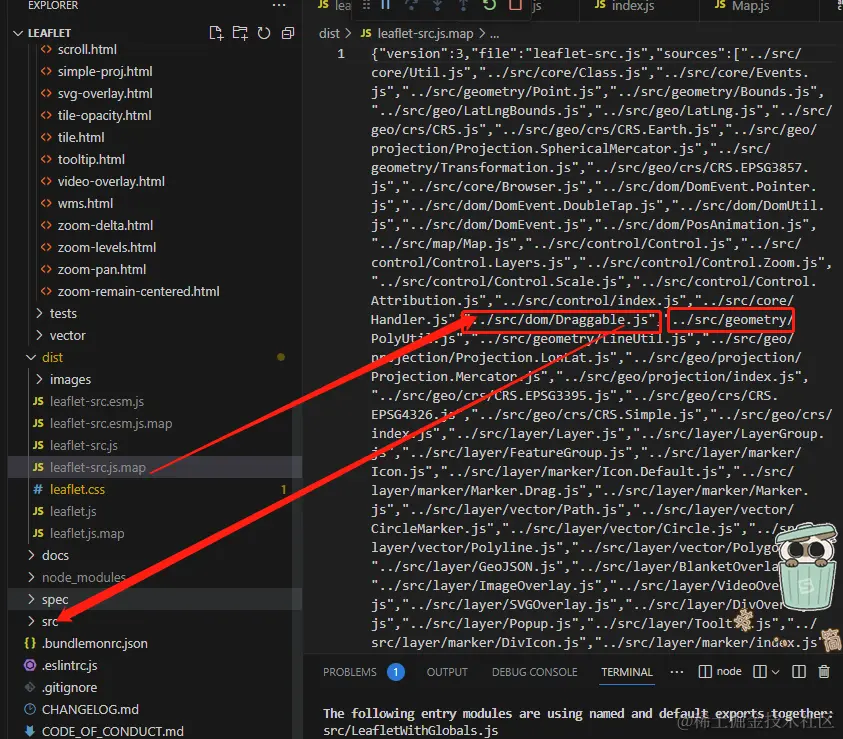Open the explorer more actions ellipsis
Image resolution: width=843 pixels, height=739 pixels.
278,5
